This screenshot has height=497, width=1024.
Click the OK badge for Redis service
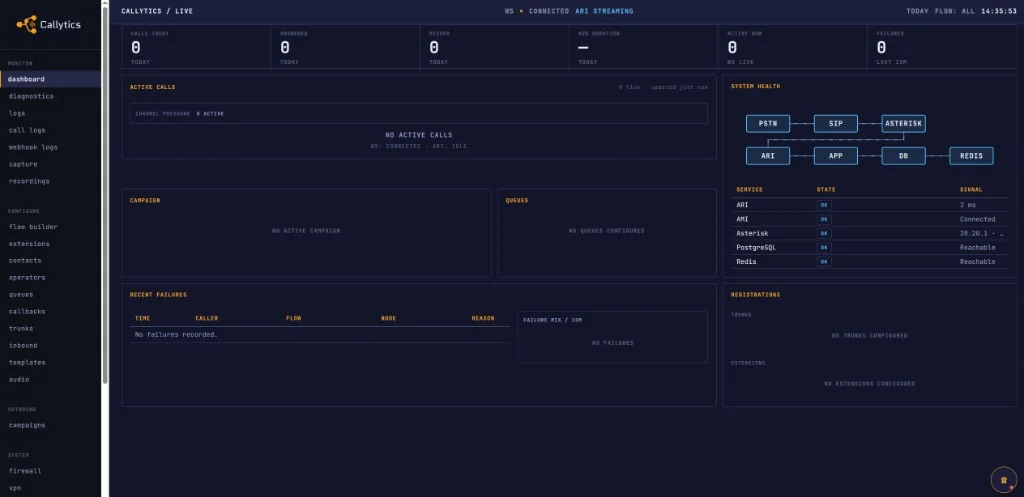tap(824, 262)
